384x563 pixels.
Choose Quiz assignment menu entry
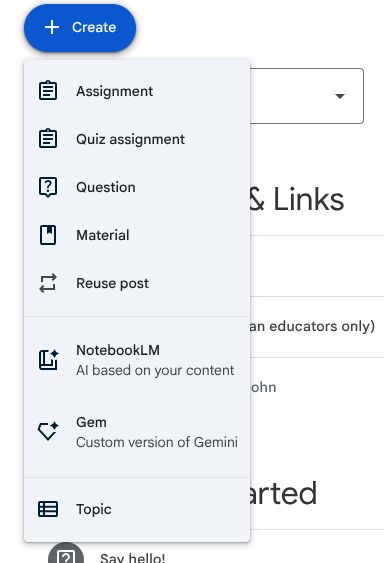pyautogui.click(x=137, y=139)
